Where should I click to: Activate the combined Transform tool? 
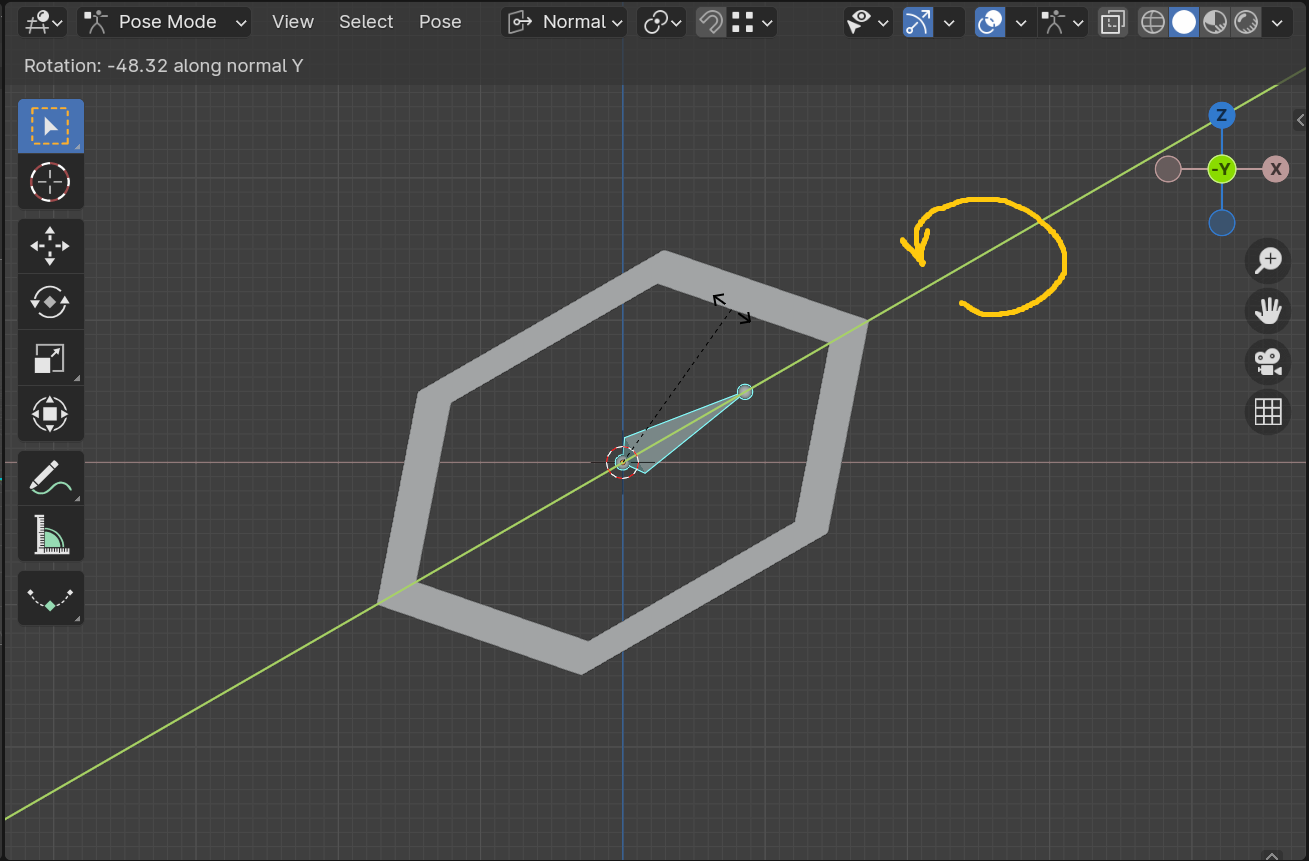pos(50,414)
